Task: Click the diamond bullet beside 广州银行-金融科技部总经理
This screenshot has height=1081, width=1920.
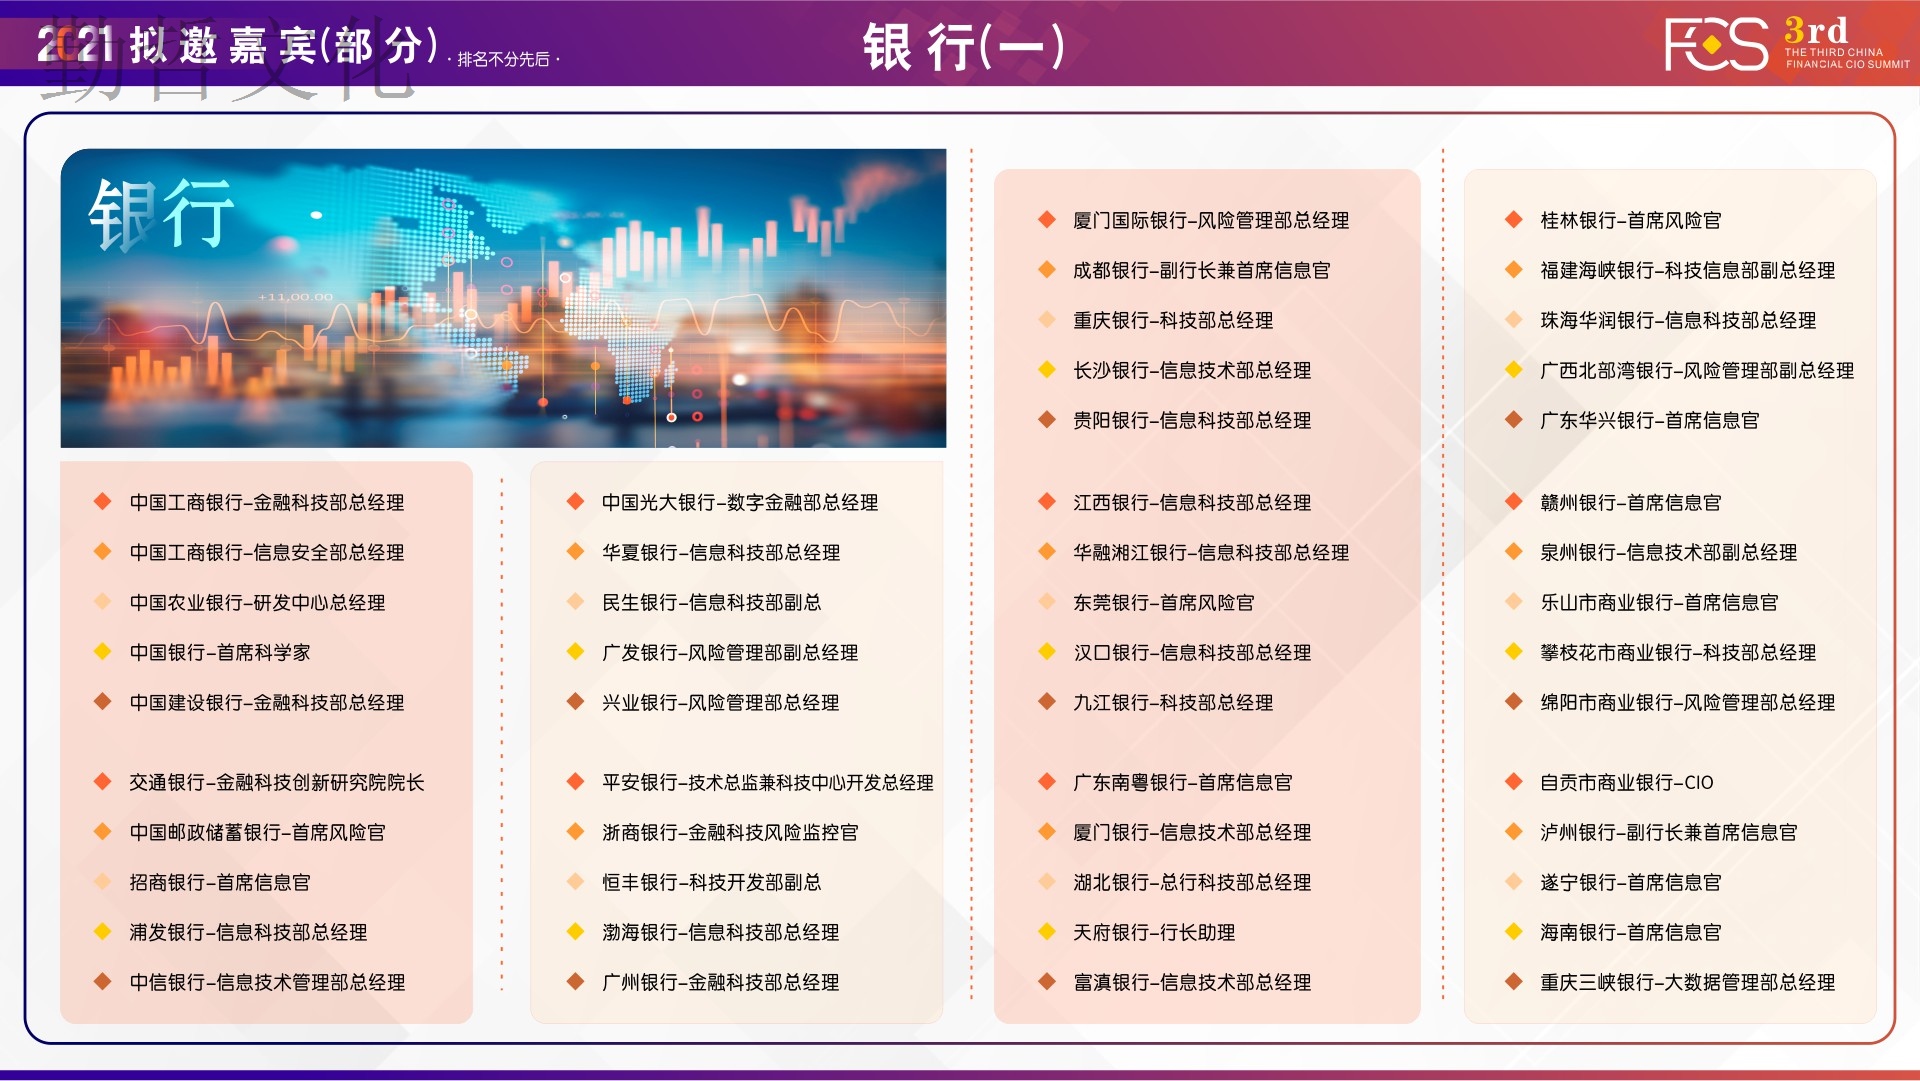Action: click(x=575, y=981)
